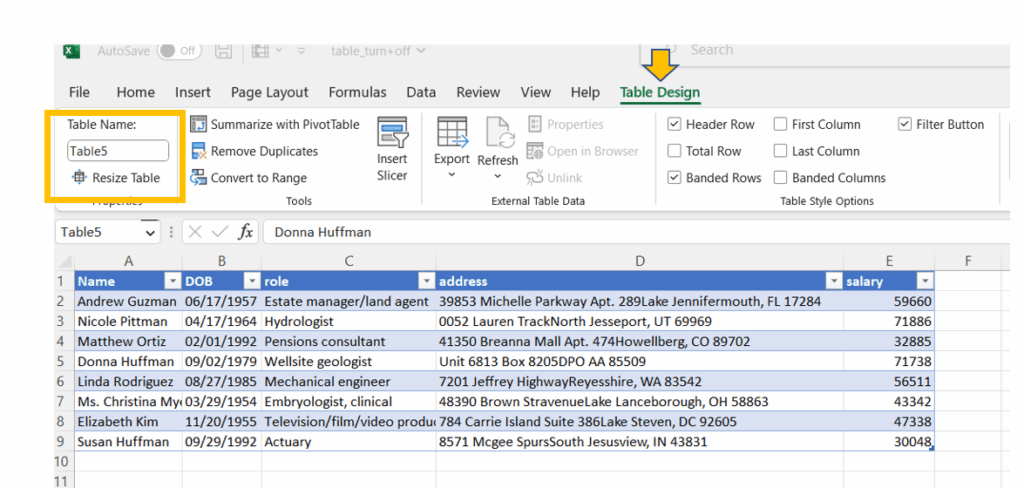Select the Embryologist, clinical cell
Viewport: 1024px width, 488px height.
coord(348,401)
